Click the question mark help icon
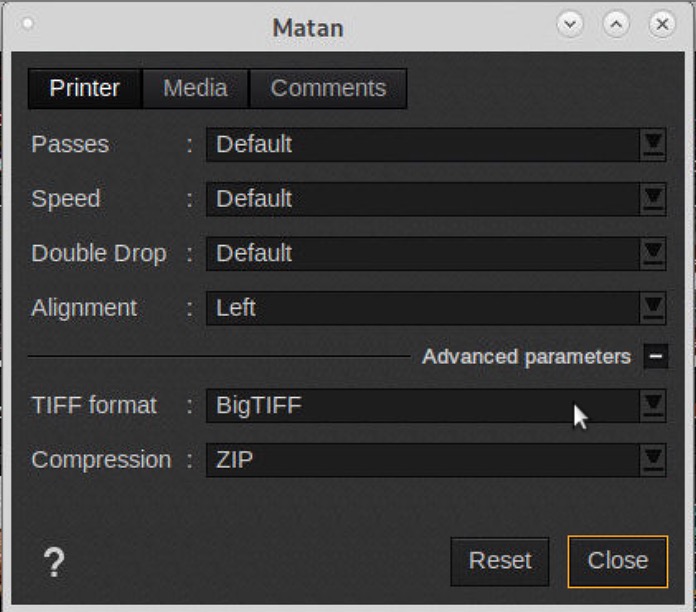Image resolution: width=696 pixels, height=612 pixels. (x=54, y=563)
